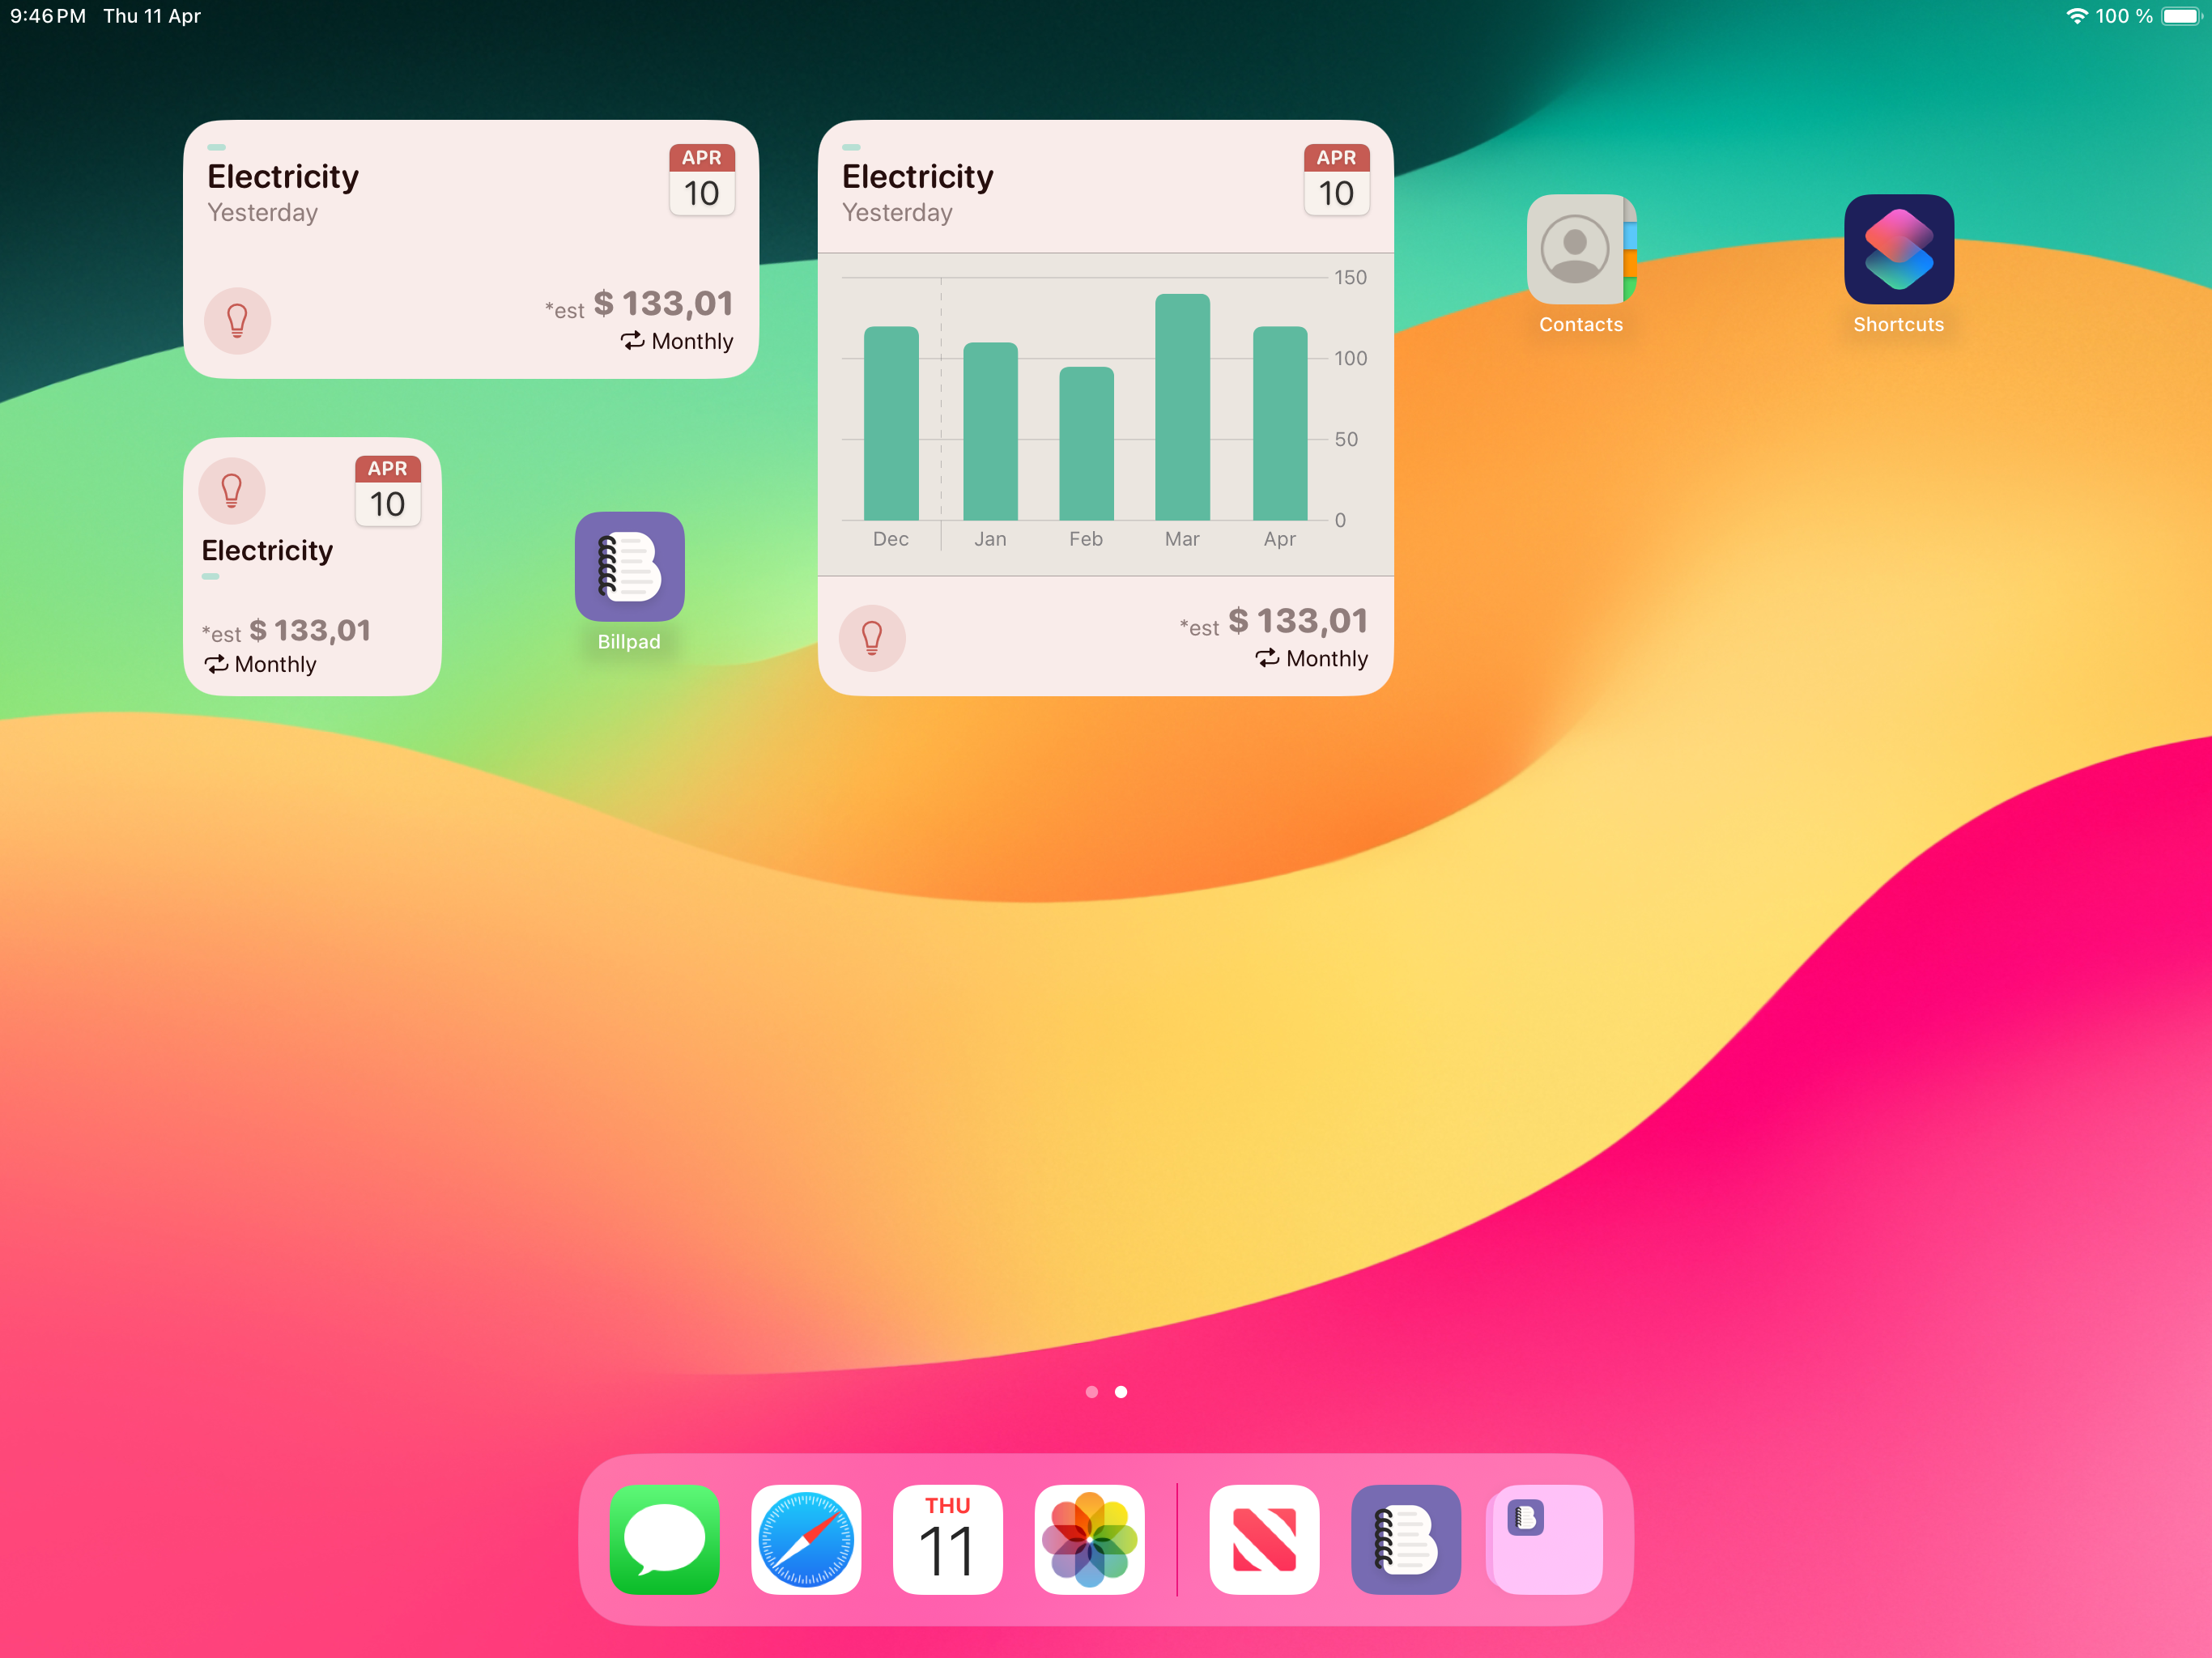The image size is (2212, 1658).
Task: Go to the first home screen page dot
Action: tap(1091, 1391)
